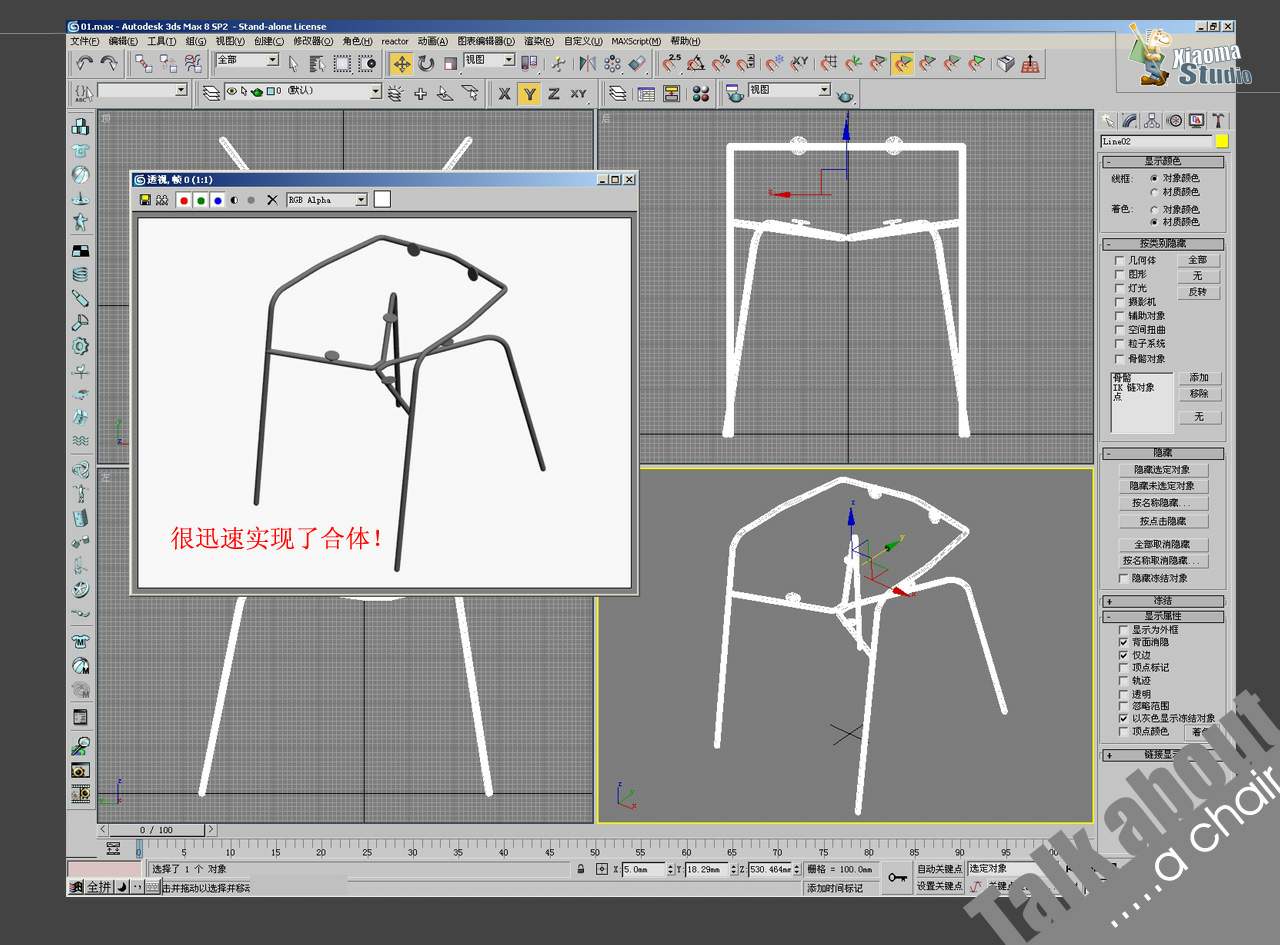Viewport: 1280px width, 945px height.
Task: Open the 渲染(R) menu
Action: (538, 41)
